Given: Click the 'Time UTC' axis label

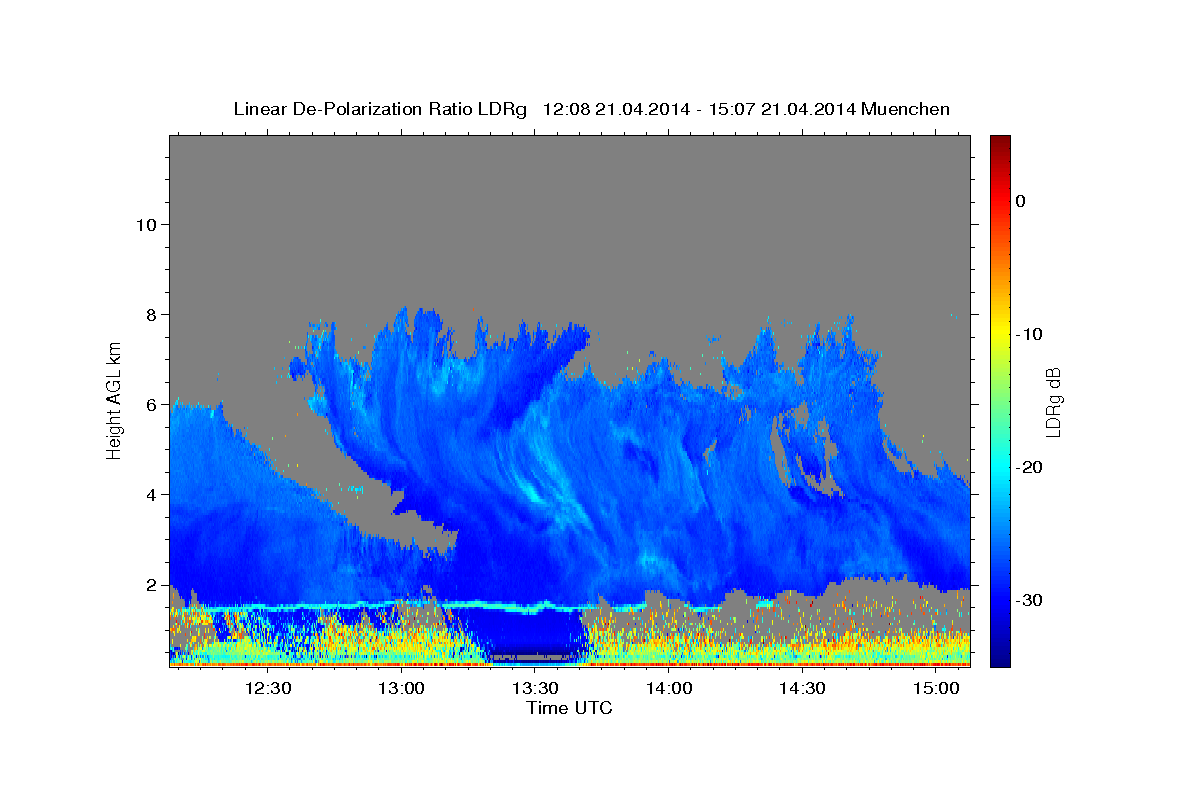Looking at the screenshot, I should pyautogui.click(x=569, y=708).
